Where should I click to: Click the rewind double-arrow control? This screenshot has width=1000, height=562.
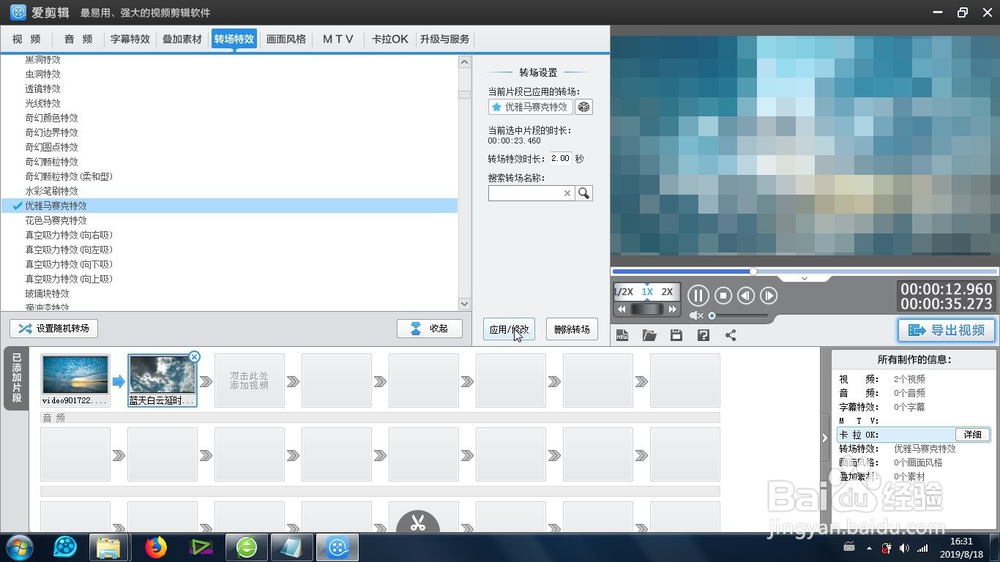point(622,309)
